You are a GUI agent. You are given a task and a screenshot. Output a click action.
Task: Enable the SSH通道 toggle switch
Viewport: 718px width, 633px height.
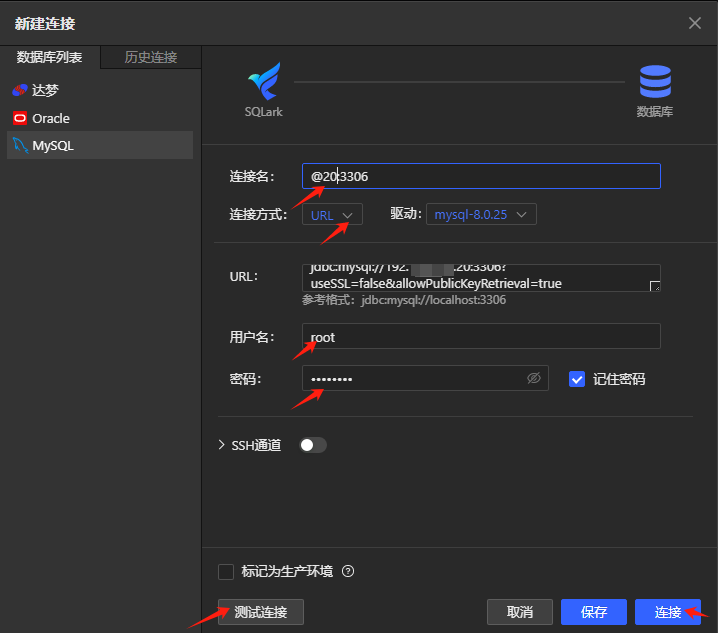pos(313,445)
